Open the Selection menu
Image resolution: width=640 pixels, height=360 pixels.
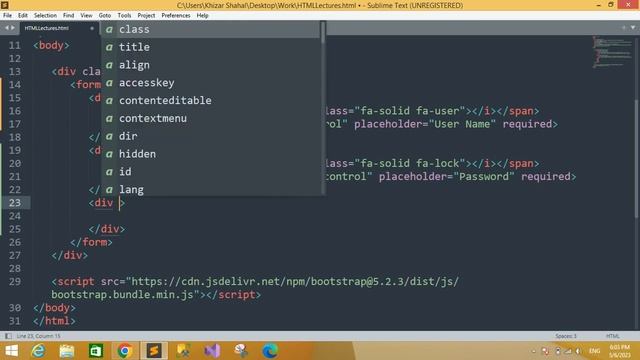(x=45, y=16)
